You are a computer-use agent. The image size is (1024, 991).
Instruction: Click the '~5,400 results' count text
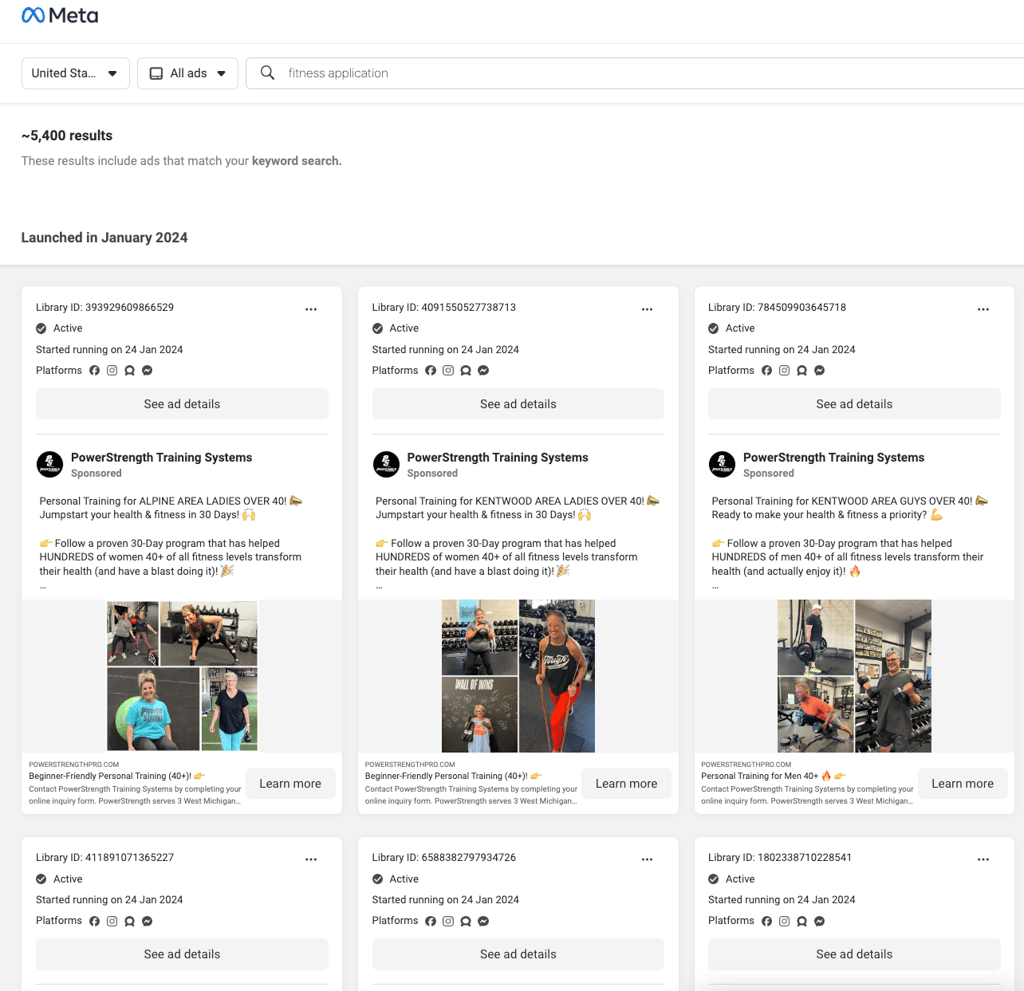click(67, 135)
